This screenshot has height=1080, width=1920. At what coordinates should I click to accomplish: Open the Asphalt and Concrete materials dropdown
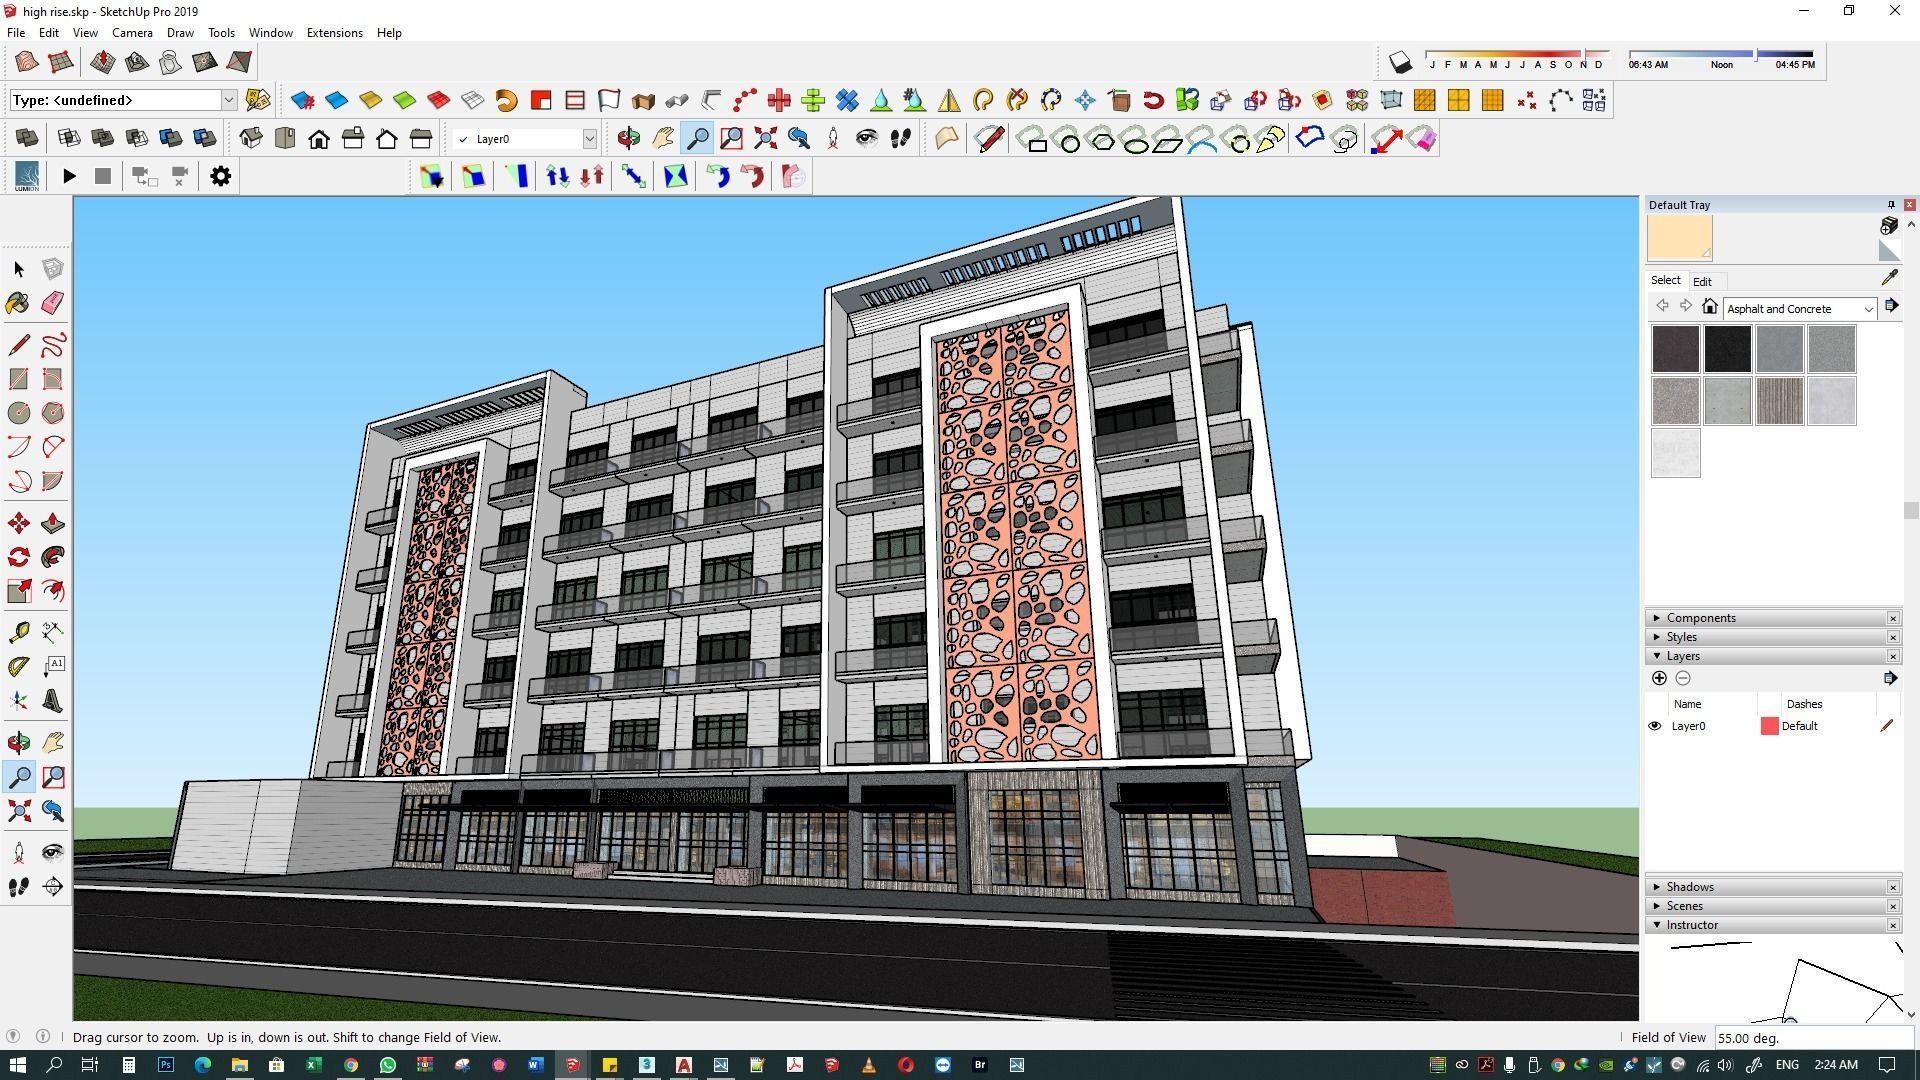tap(1867, 309)
